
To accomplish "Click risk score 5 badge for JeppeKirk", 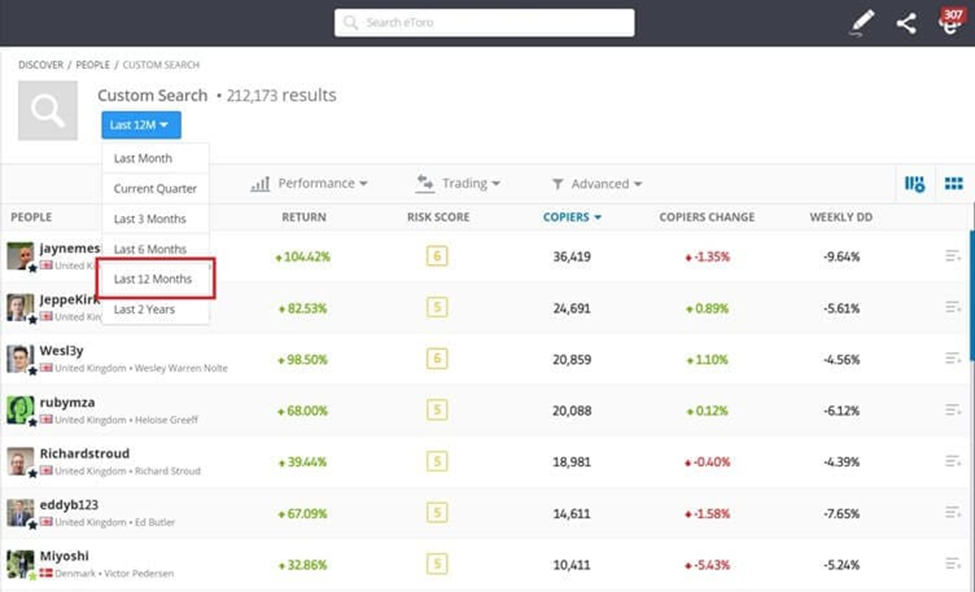I will tap(437, 307).
